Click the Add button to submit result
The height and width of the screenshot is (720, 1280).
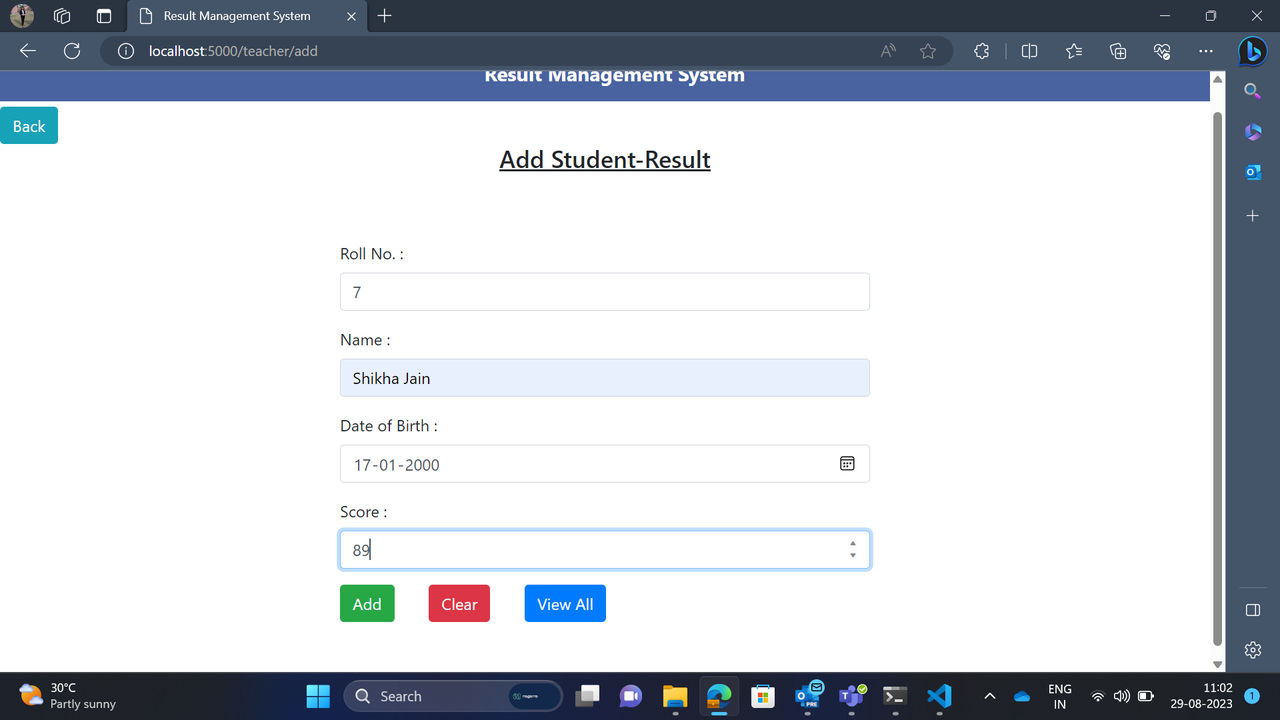366,603
